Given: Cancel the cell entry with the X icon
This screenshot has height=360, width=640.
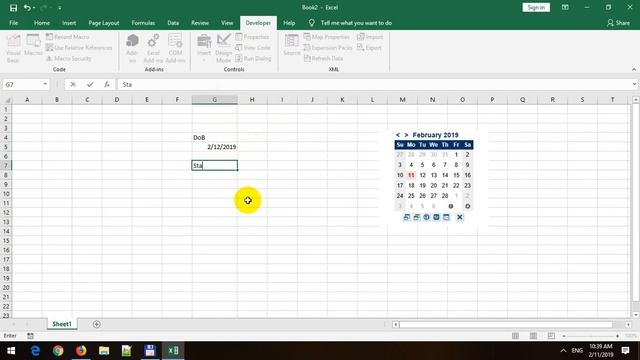Looking at the screenshot, I should 73,84.
